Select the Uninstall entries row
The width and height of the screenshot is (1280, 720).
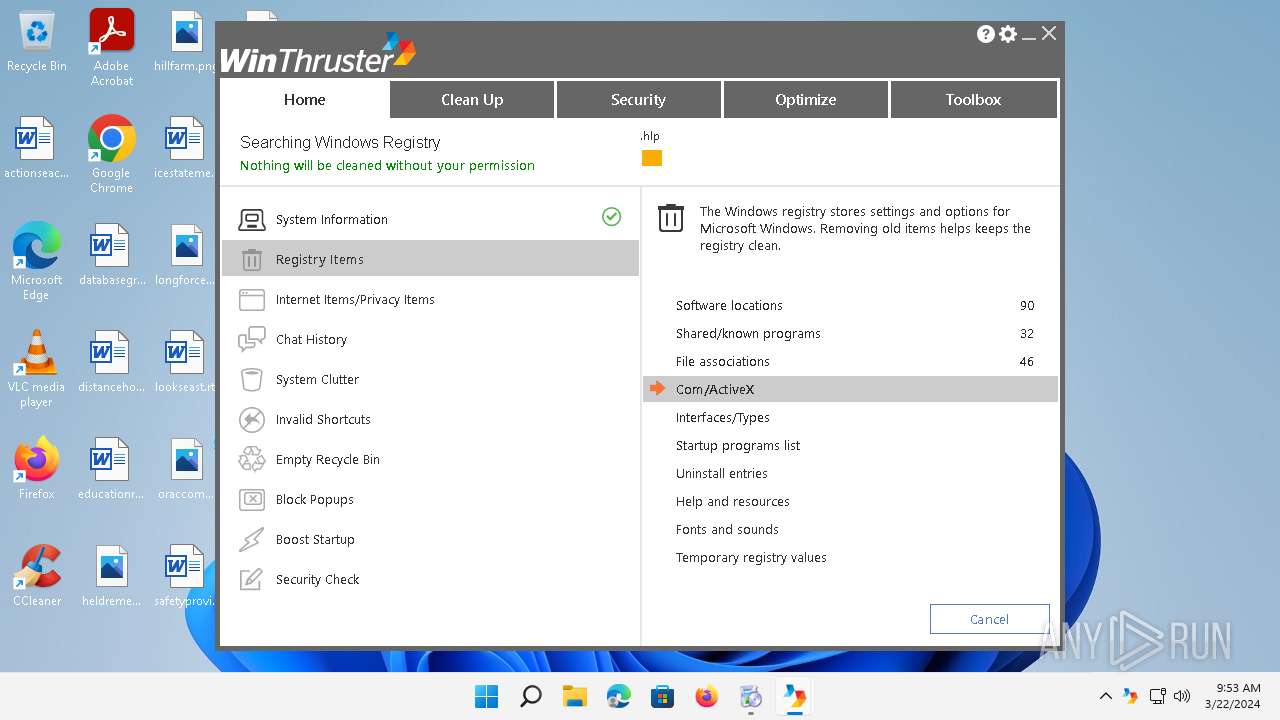click(850, 474)
